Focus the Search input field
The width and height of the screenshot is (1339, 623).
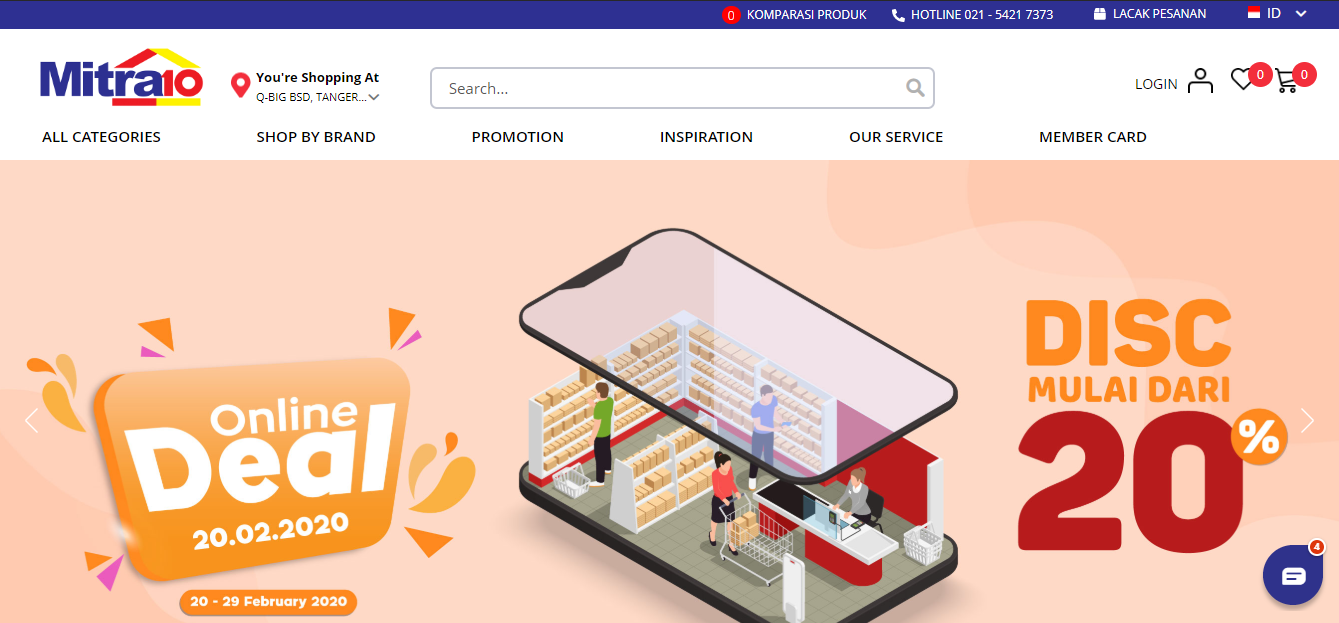point(682,88)
